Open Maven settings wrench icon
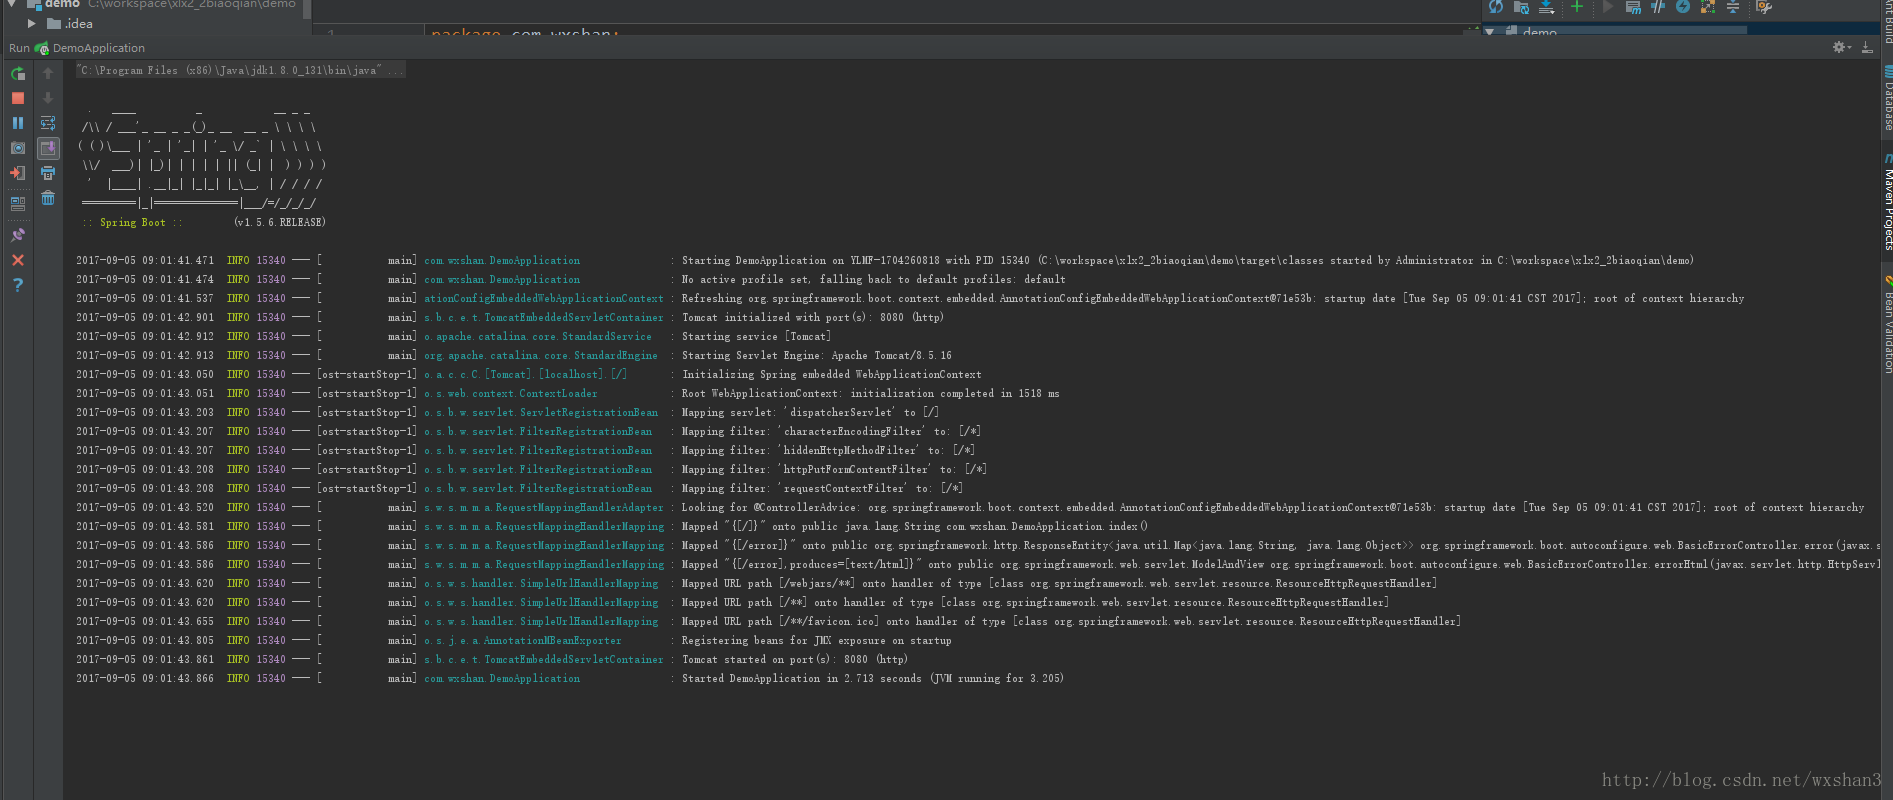This screenshot has height=800, width=1893. pyautogui.click(x=1764, y=6)
